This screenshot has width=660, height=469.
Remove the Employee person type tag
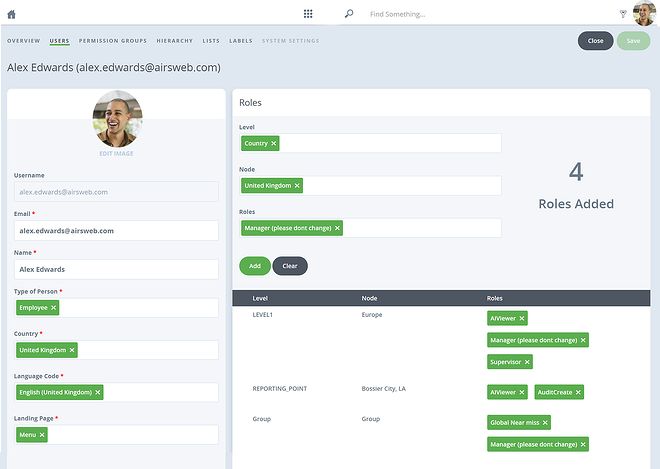click(53, 308)
